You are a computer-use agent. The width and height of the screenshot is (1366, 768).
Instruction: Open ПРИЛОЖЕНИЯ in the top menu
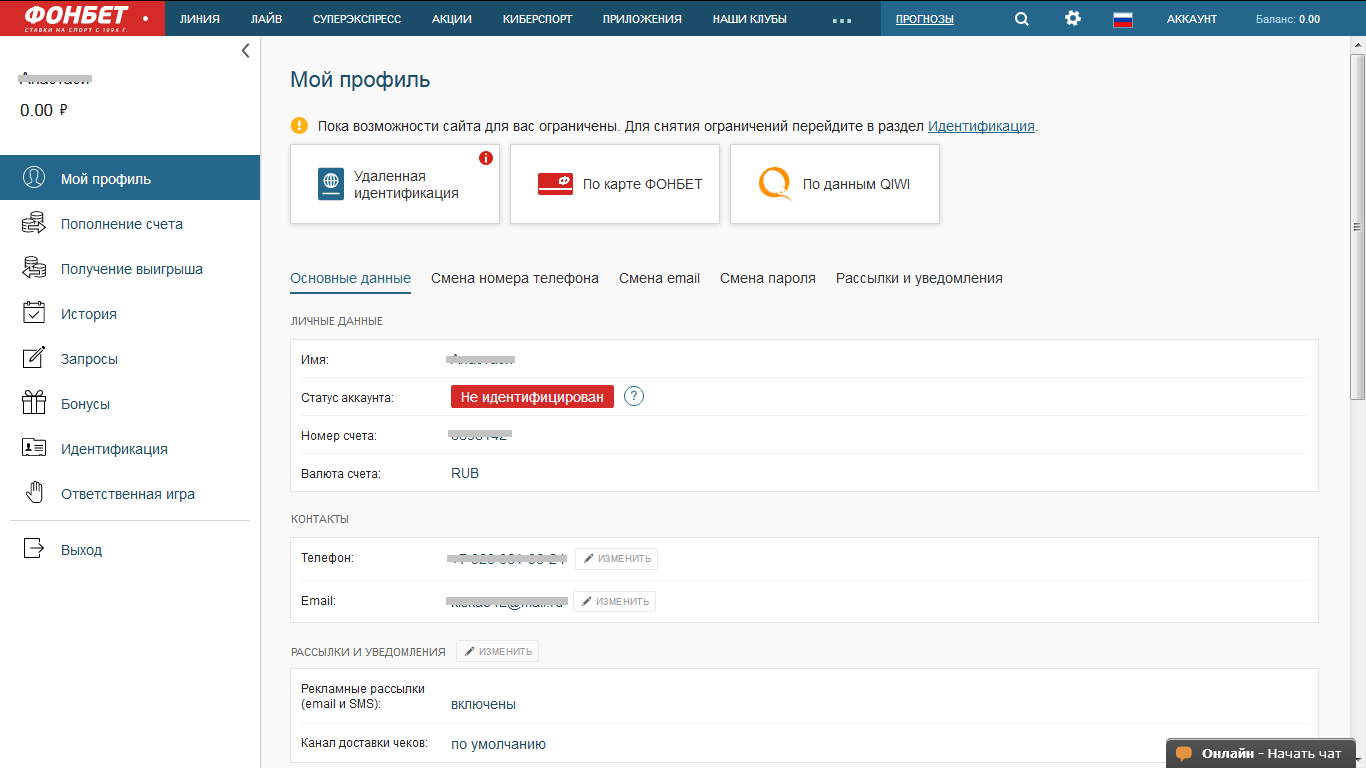click(642, 19)
